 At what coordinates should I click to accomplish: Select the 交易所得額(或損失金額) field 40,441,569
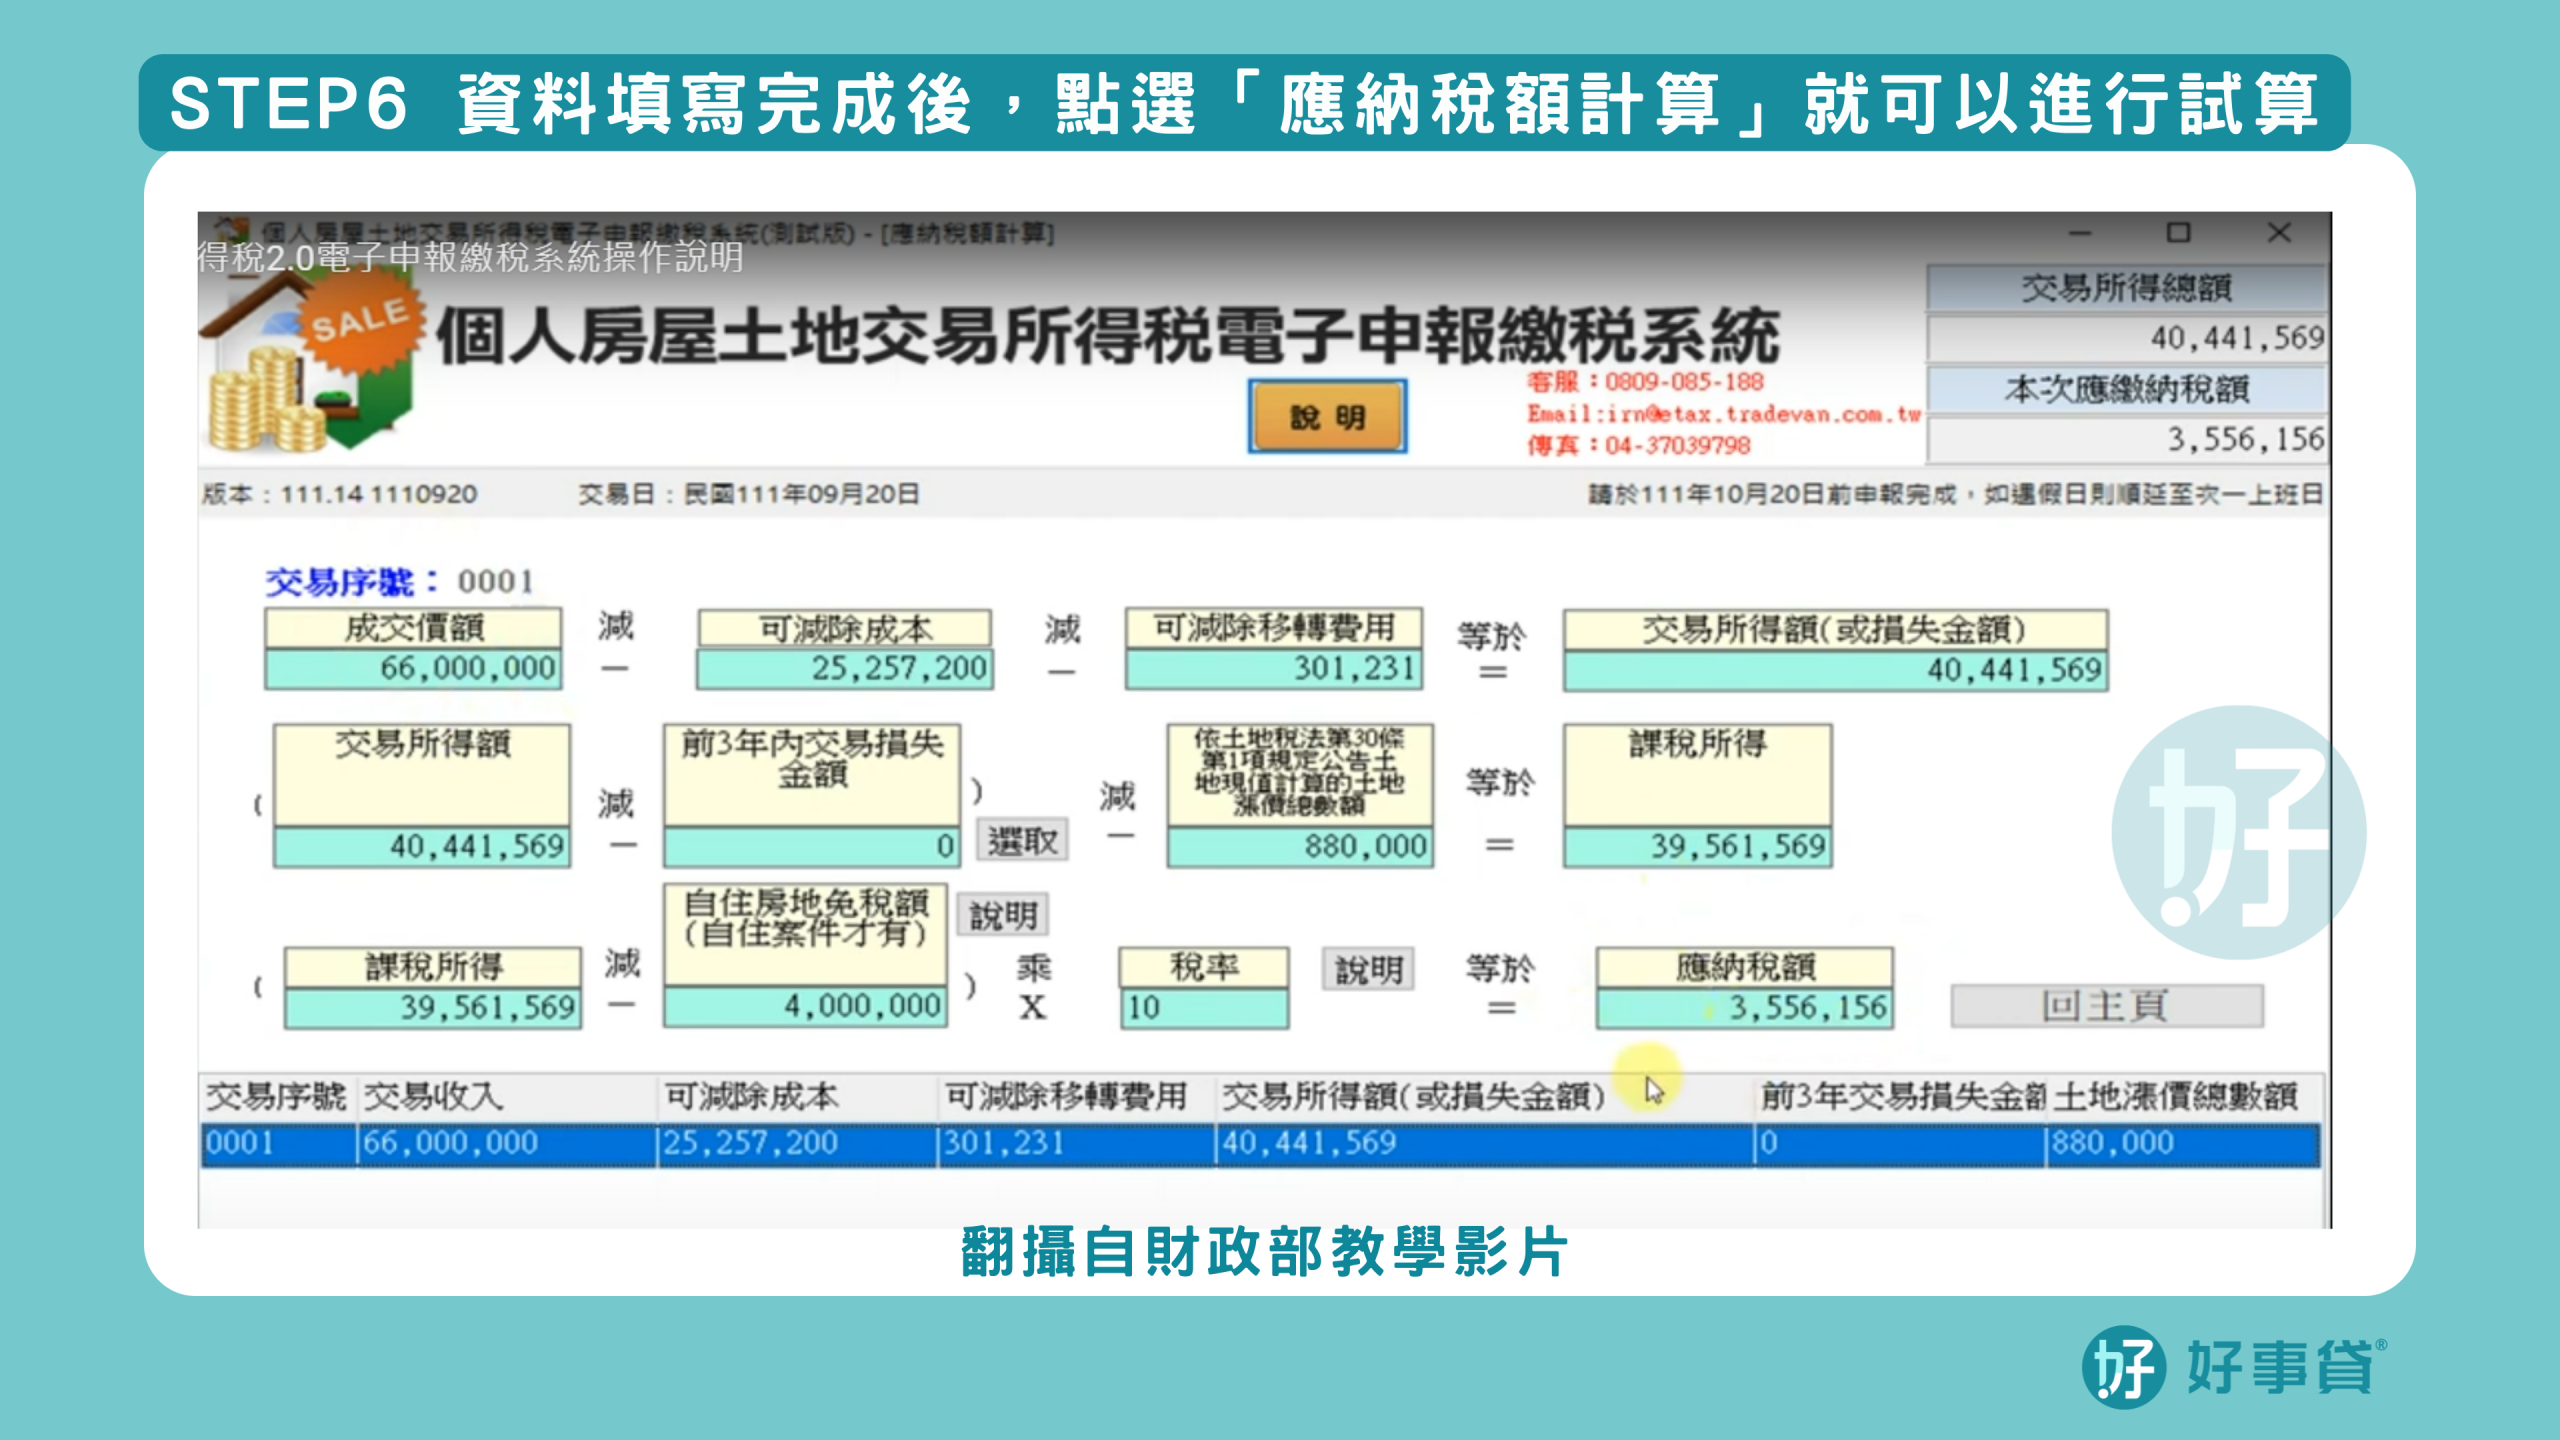click(1836, 670)
